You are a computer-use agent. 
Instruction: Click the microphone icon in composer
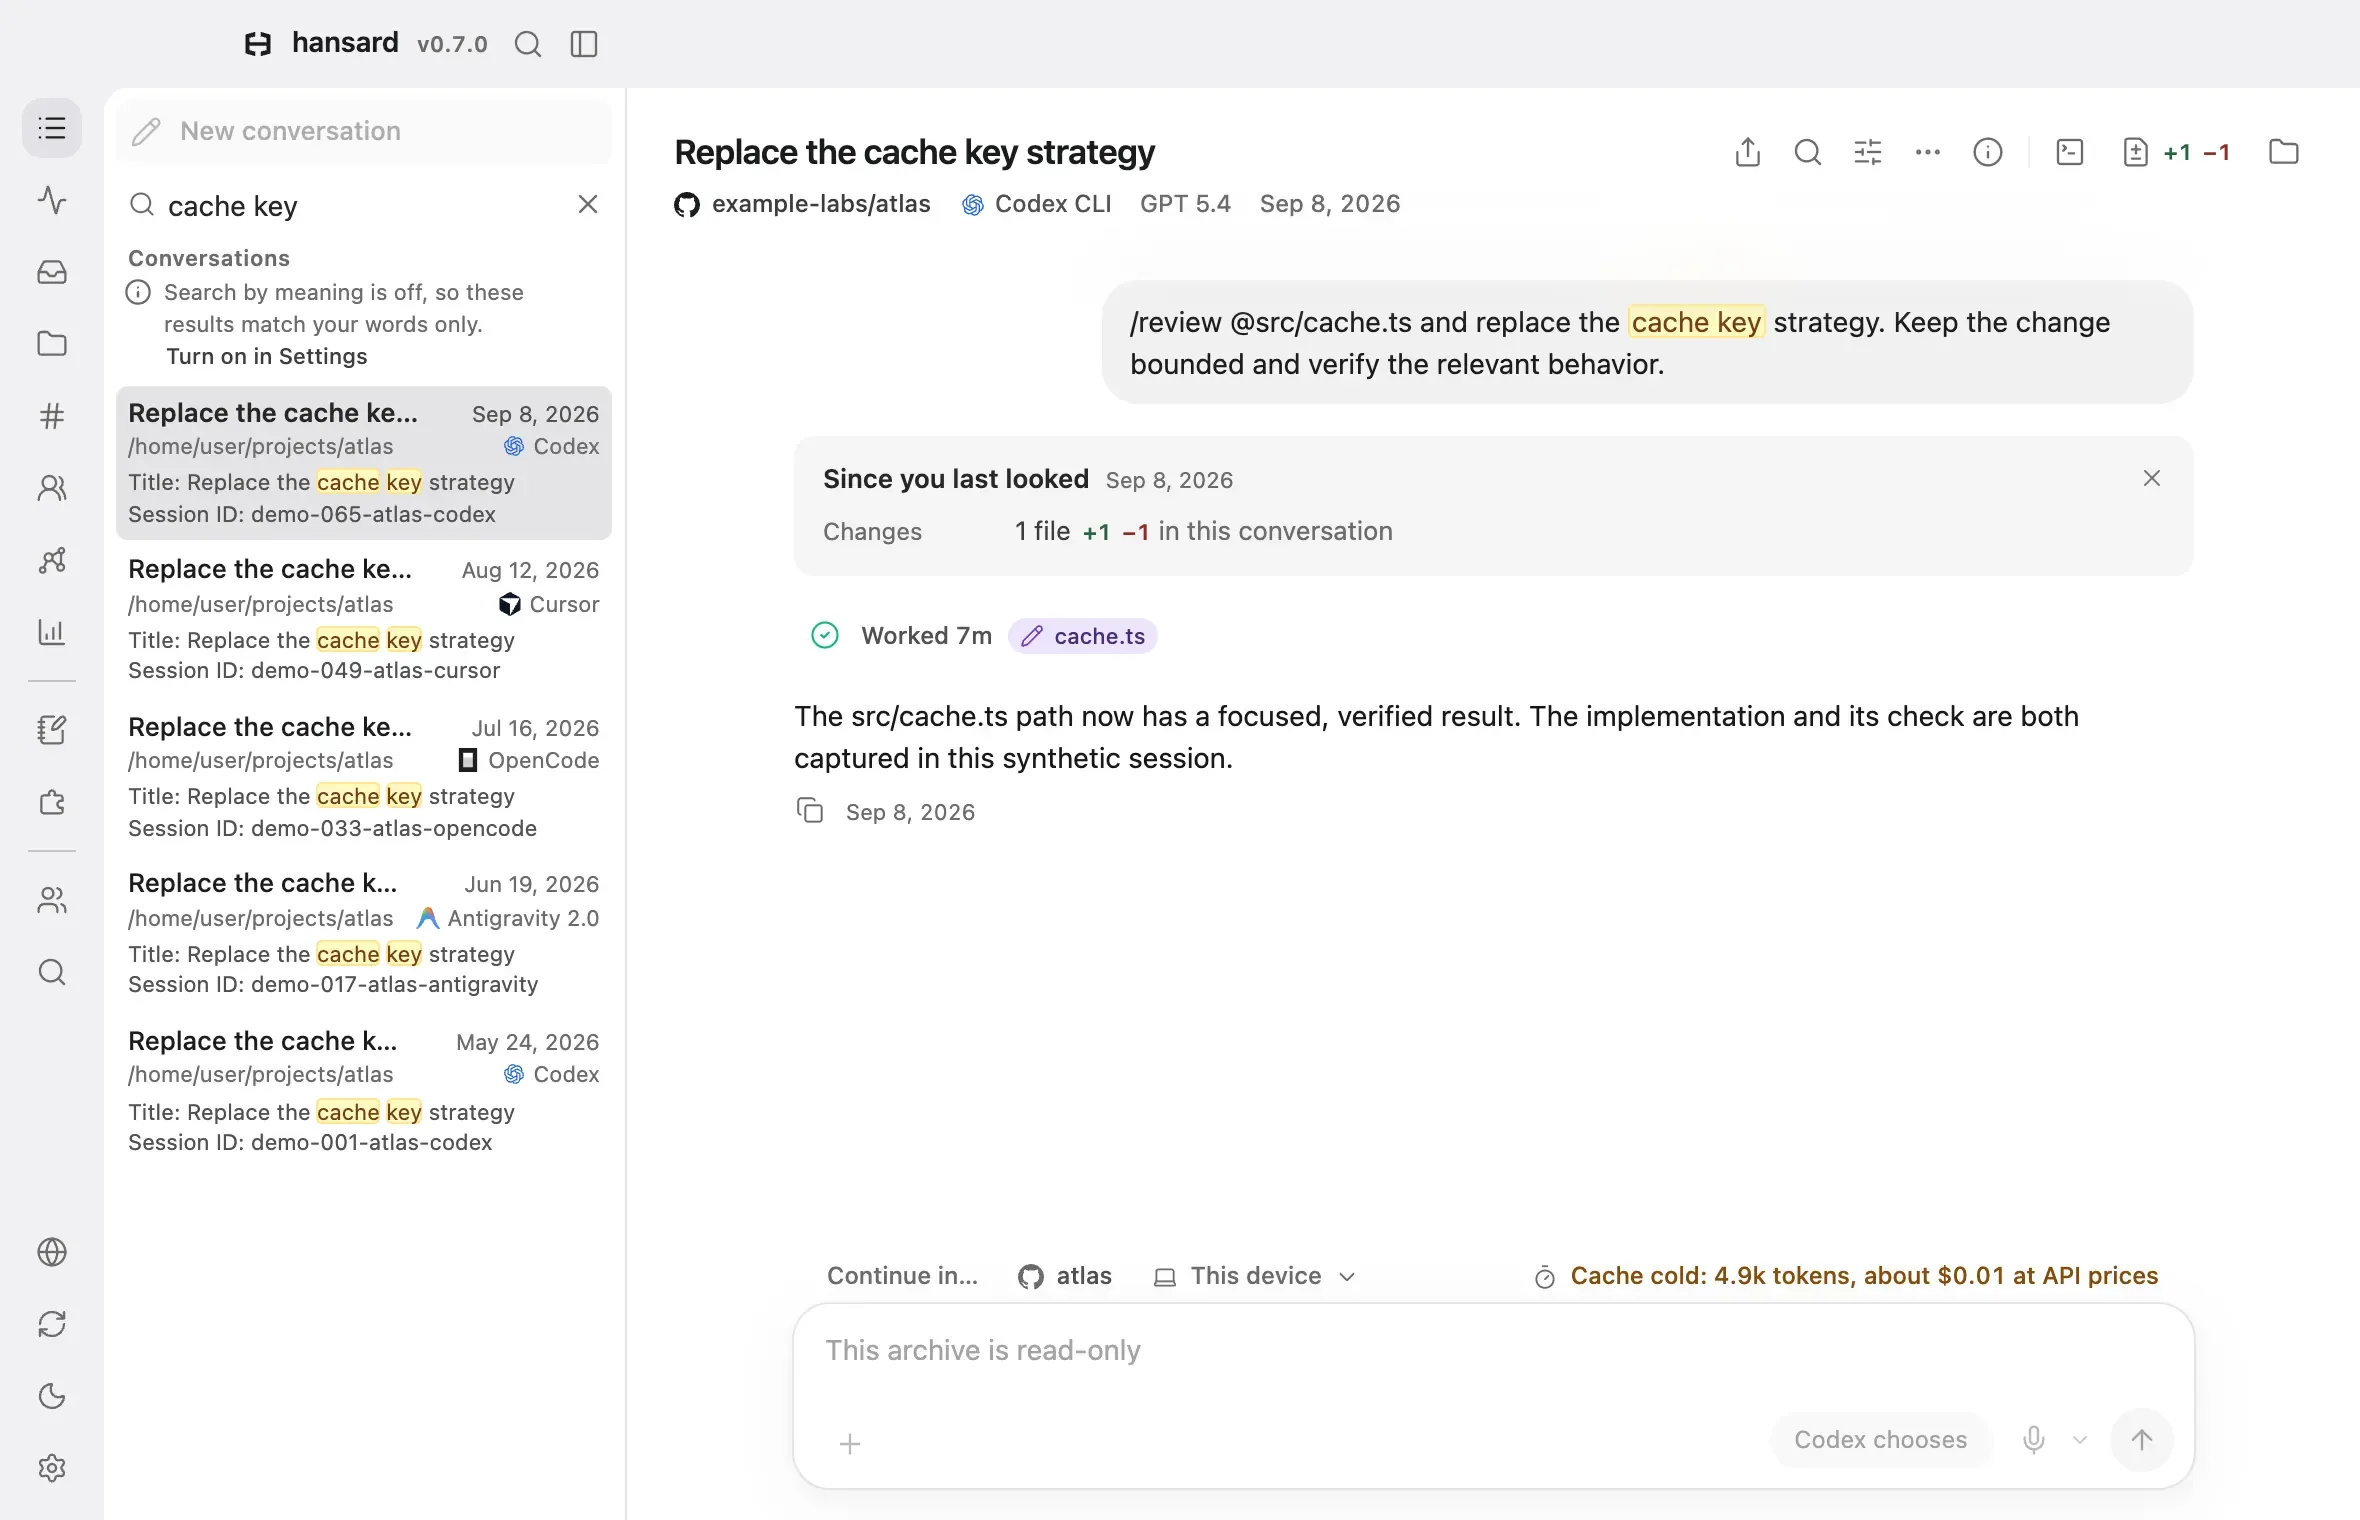[x=2034, y=1440]
